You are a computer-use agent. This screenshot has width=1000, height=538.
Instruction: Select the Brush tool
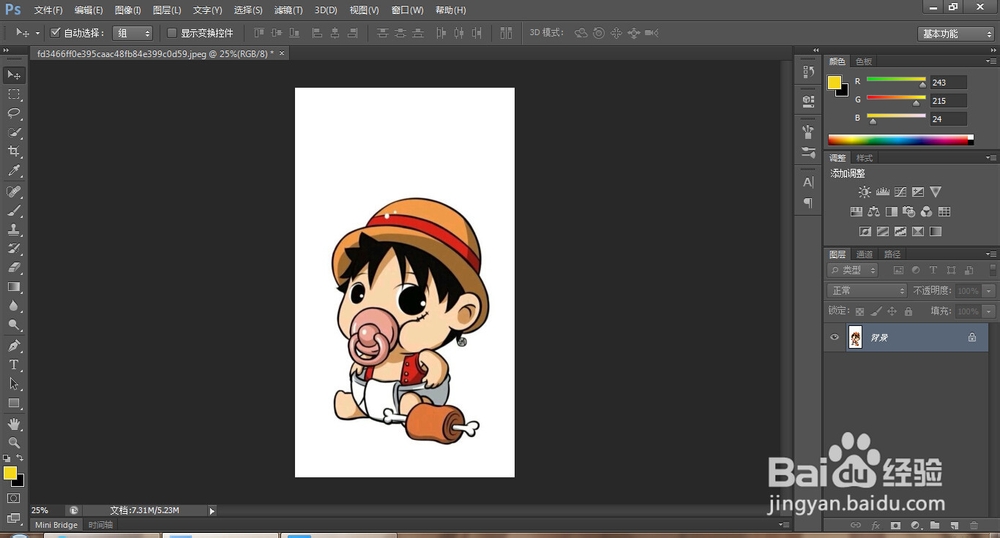tap(13, 211)
